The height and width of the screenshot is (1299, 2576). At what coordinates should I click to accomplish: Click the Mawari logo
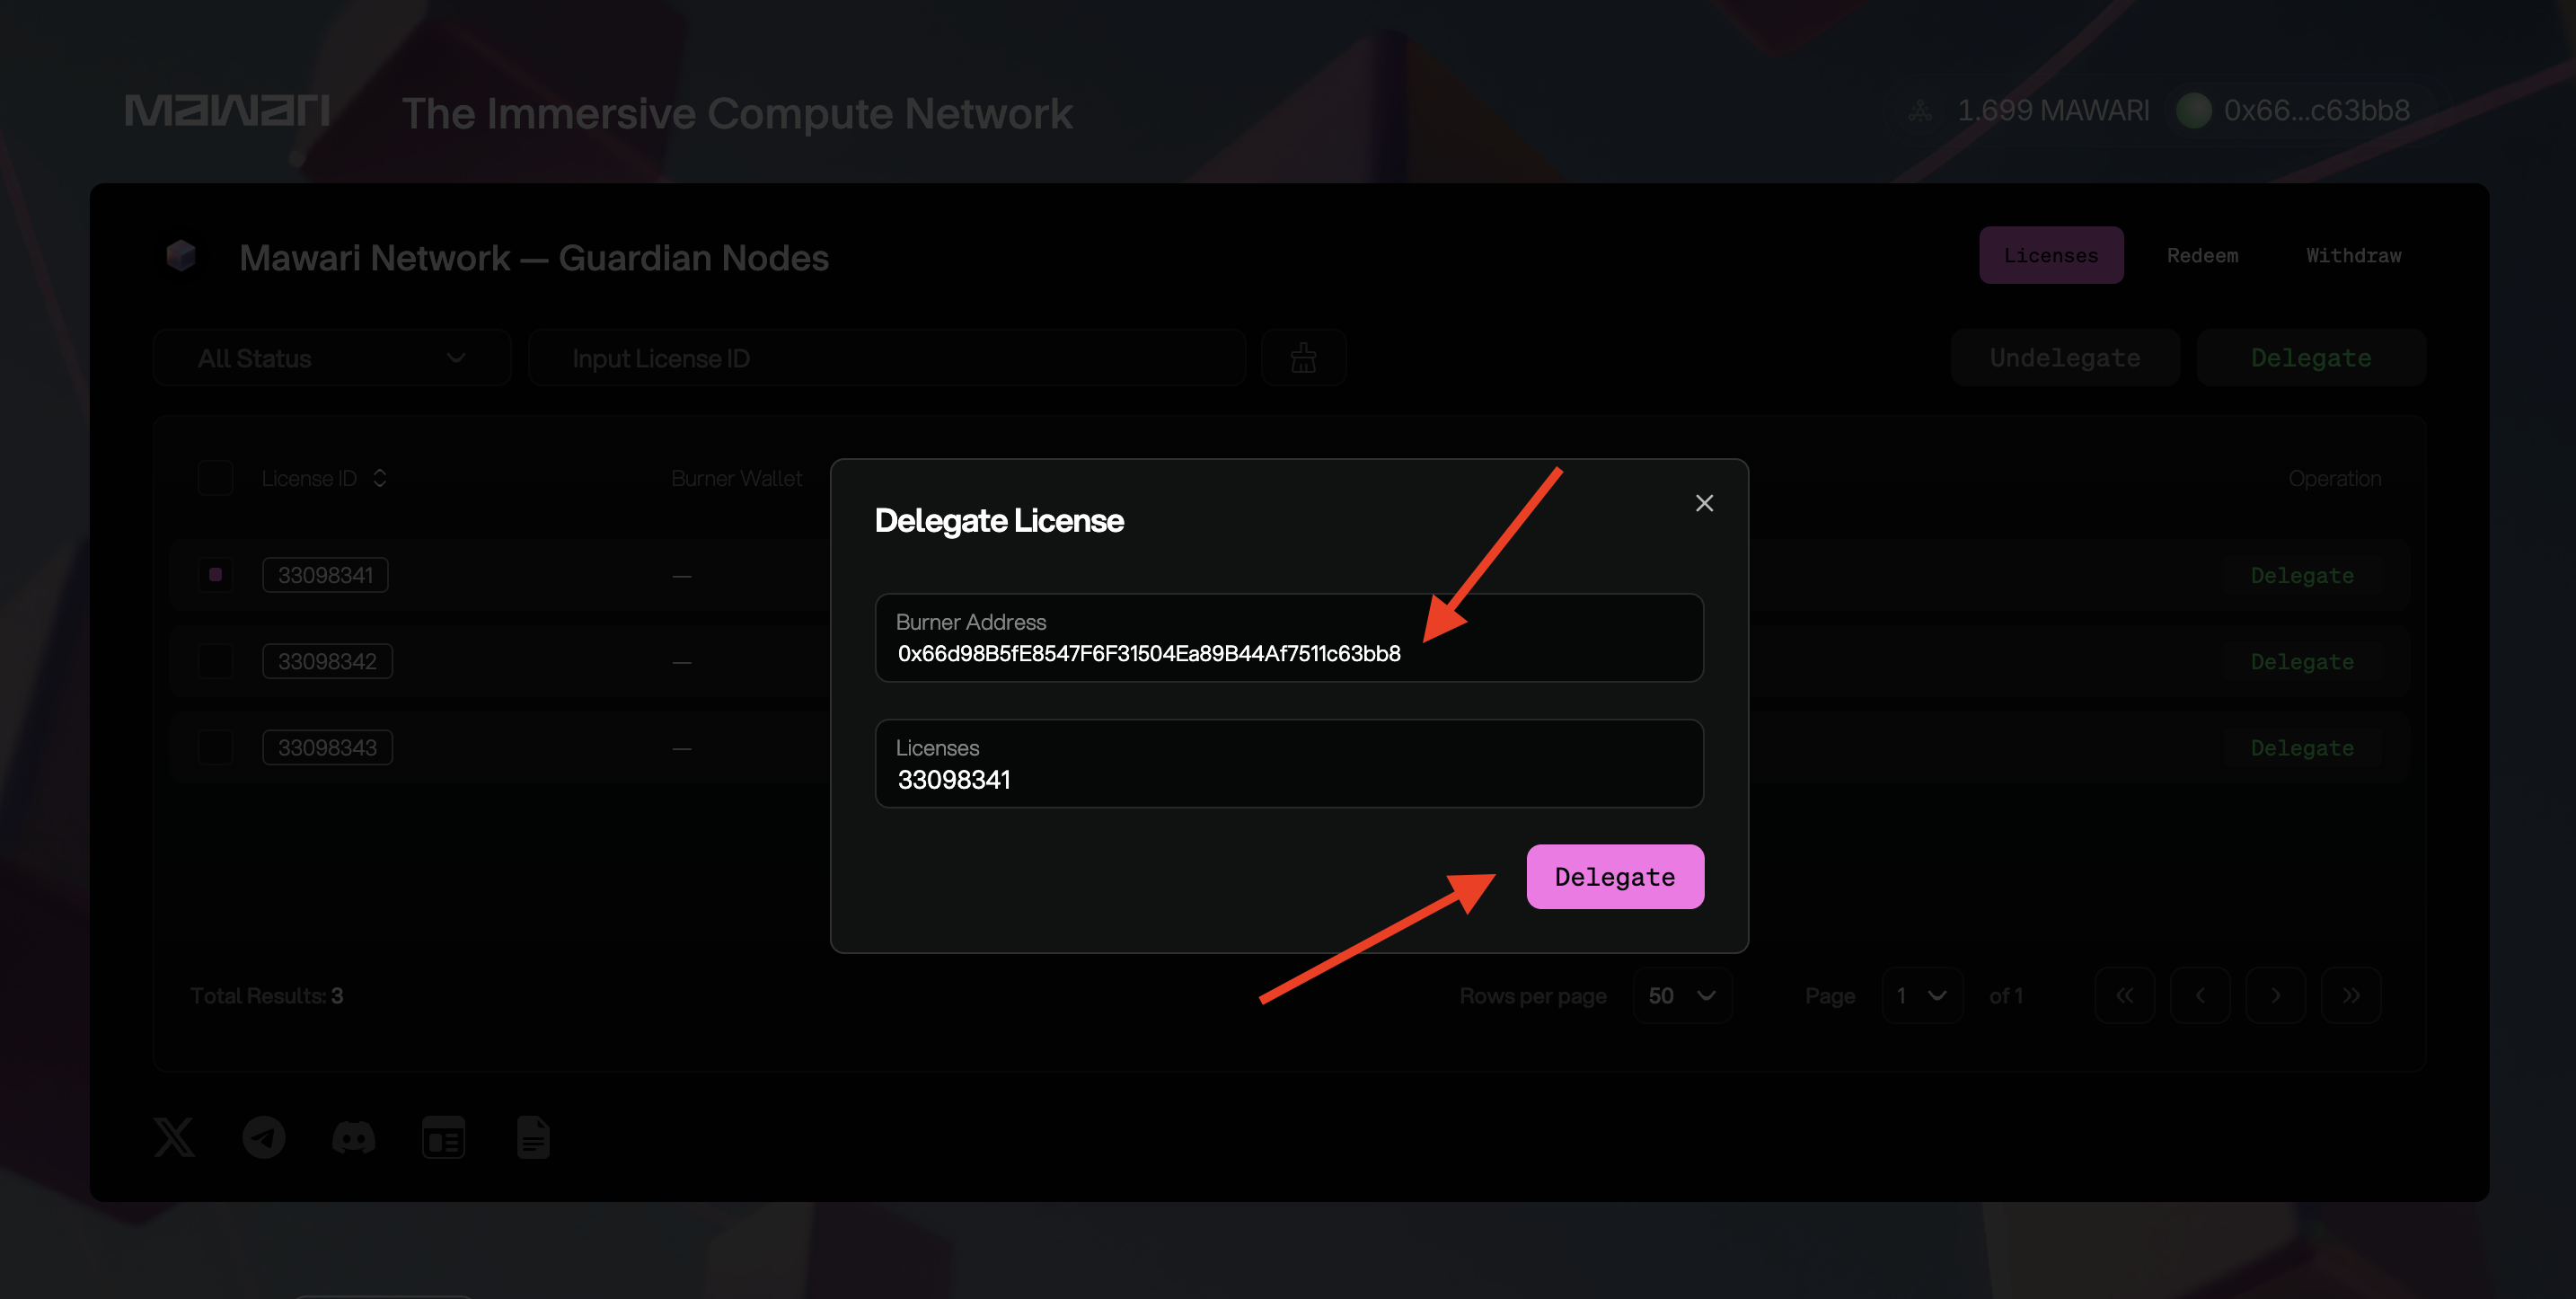[227, 110]
